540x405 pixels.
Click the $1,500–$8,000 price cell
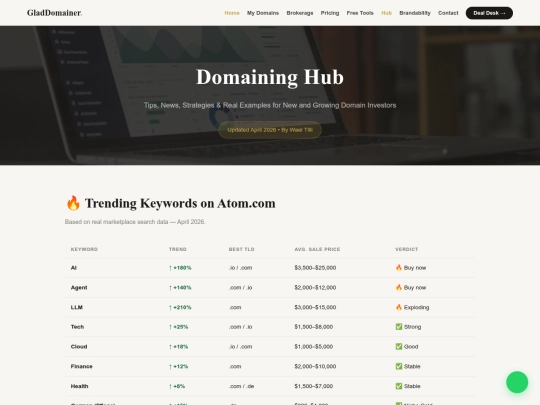(x=314, y=327)
